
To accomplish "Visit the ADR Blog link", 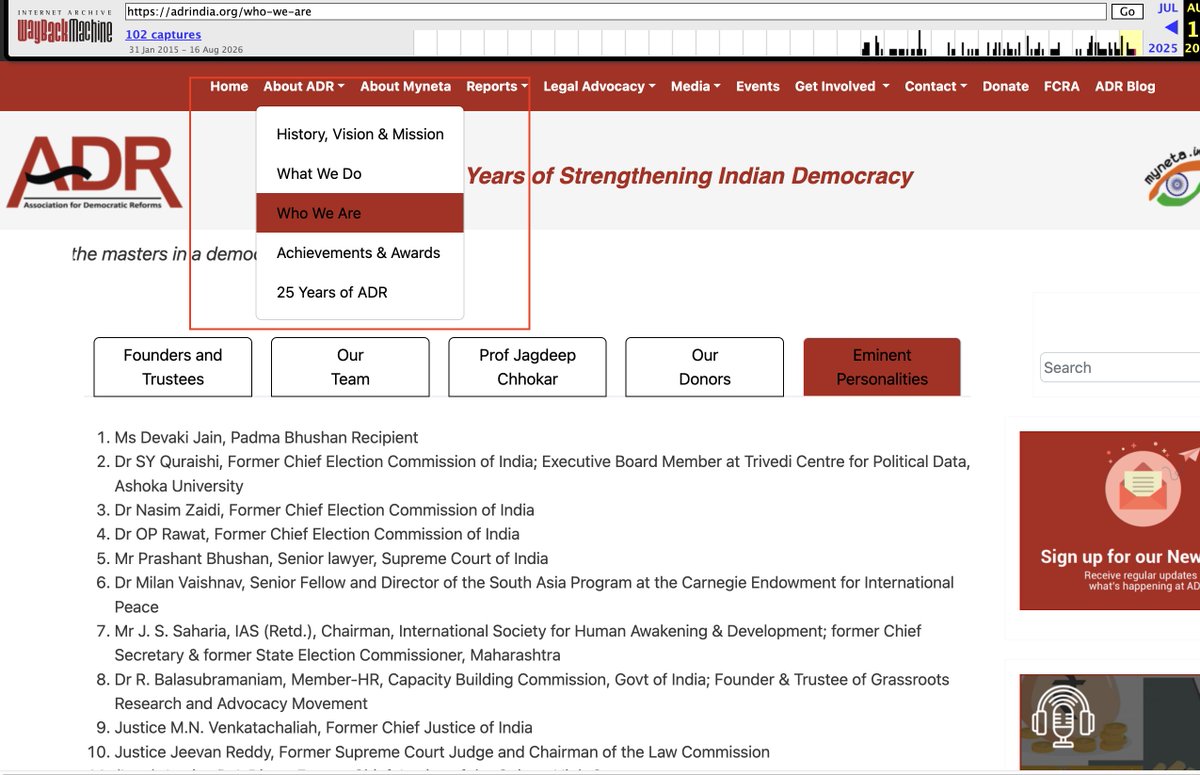I will pos(1124,86).
